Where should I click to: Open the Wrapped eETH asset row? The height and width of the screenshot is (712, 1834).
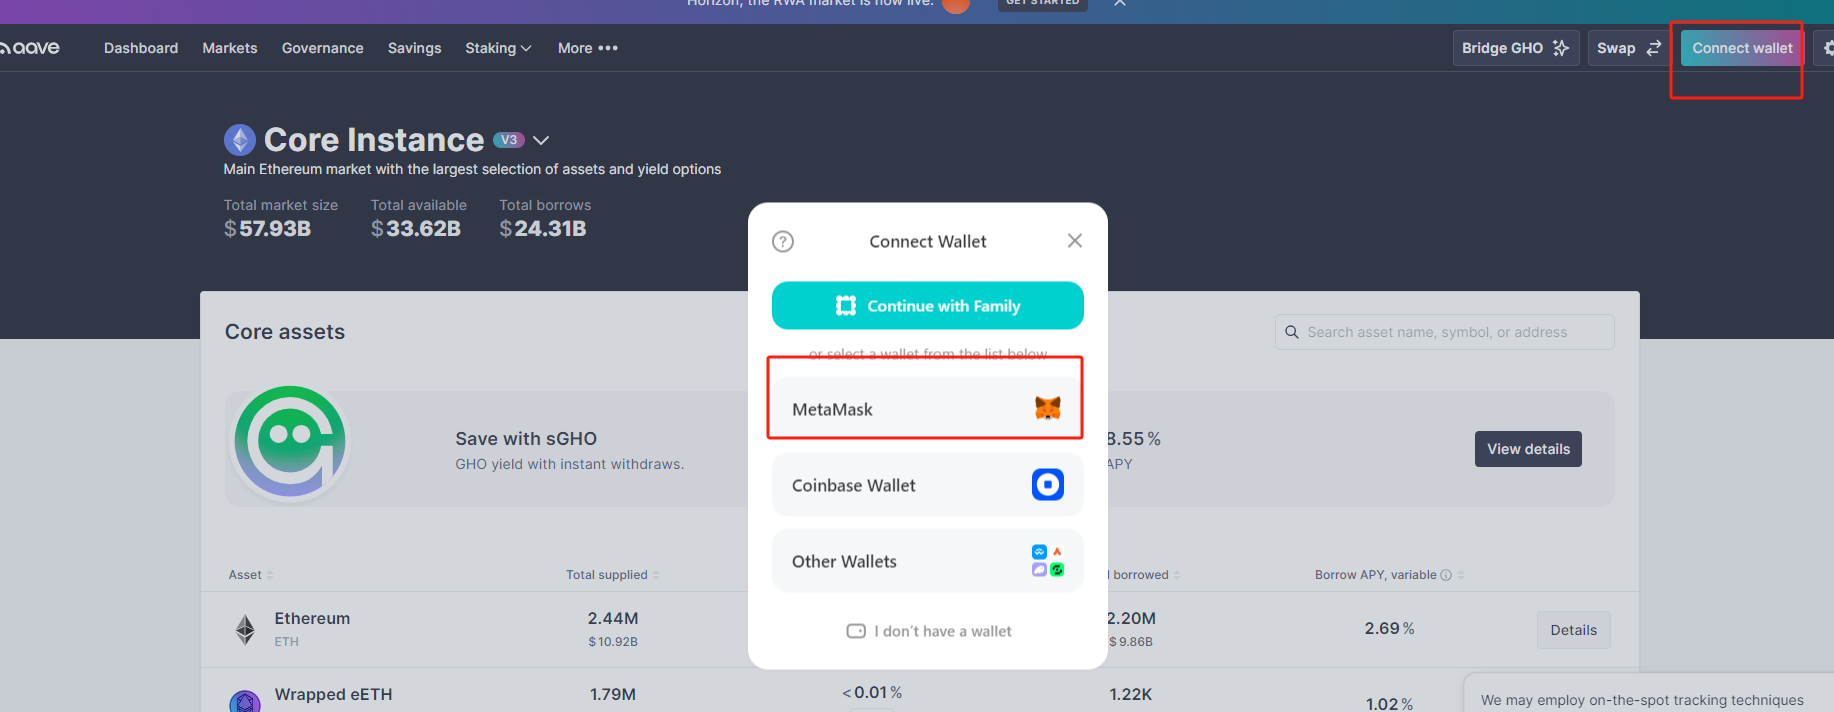tap(920, 692)
